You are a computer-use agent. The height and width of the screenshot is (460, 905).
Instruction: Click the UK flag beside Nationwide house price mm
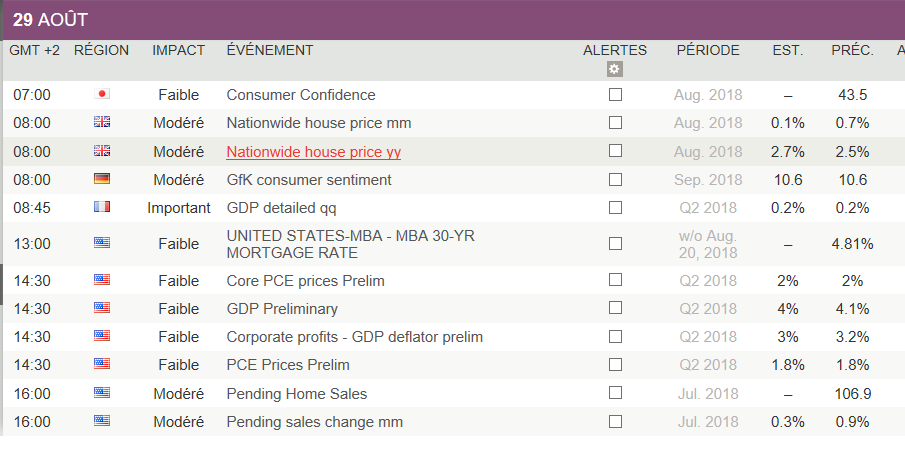click(x=102, y=123)
